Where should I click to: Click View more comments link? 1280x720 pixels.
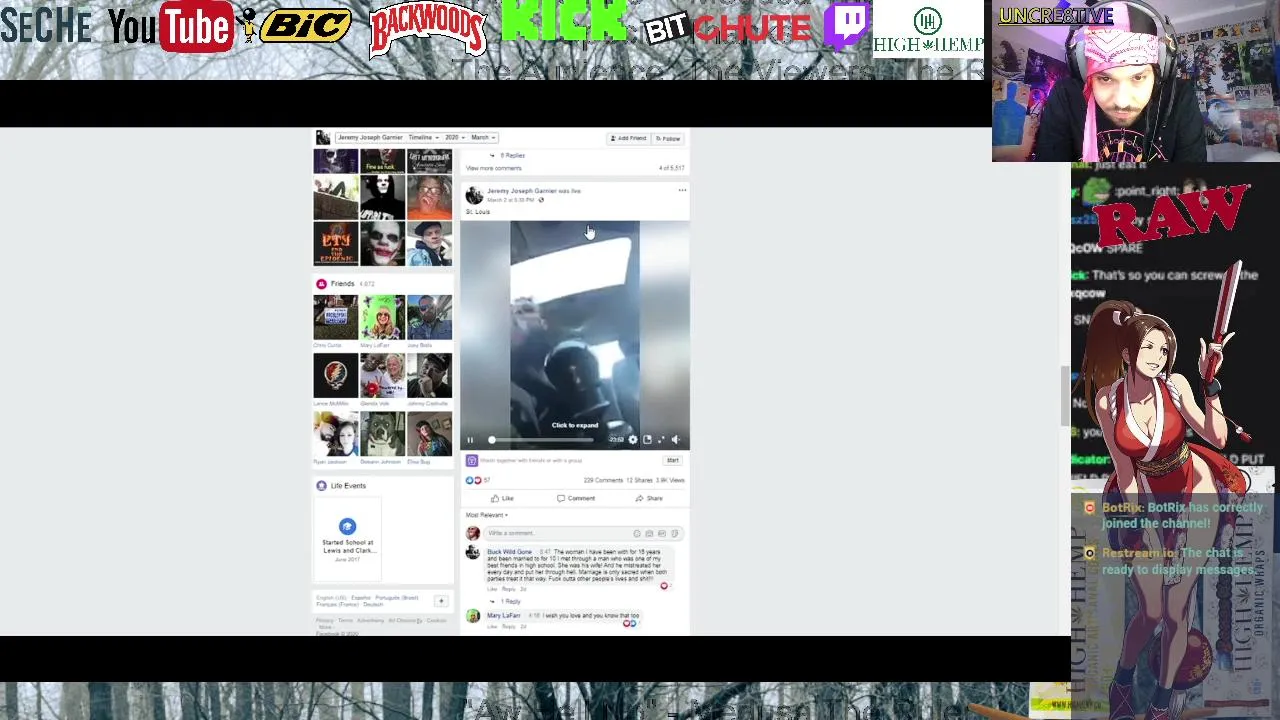click(x=493, y=168)
